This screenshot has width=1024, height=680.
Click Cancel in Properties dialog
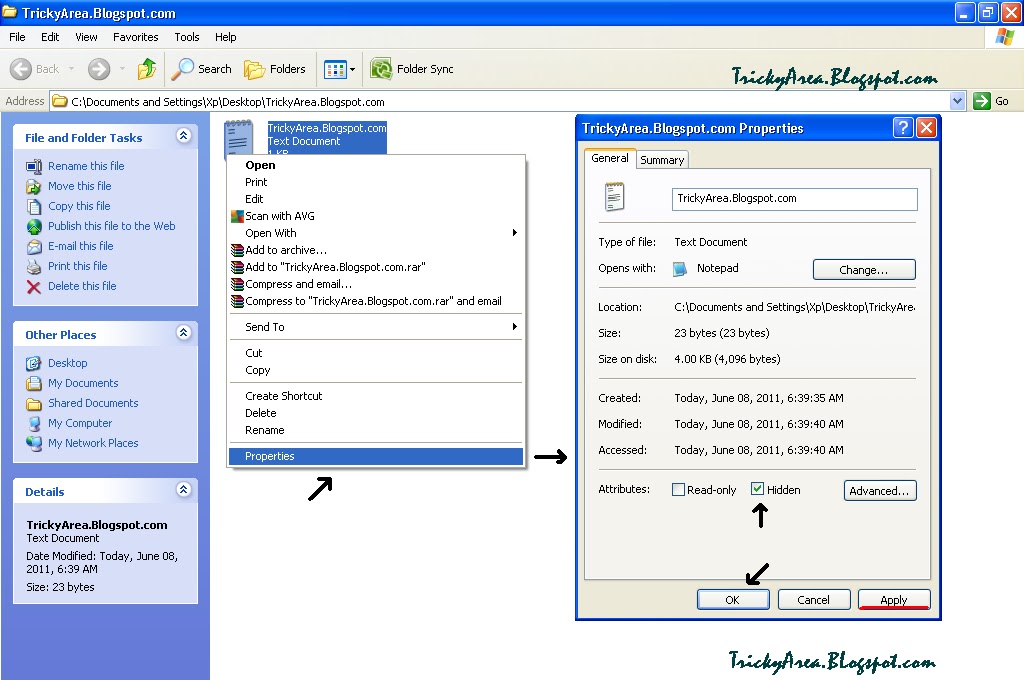tap(814, 600)
